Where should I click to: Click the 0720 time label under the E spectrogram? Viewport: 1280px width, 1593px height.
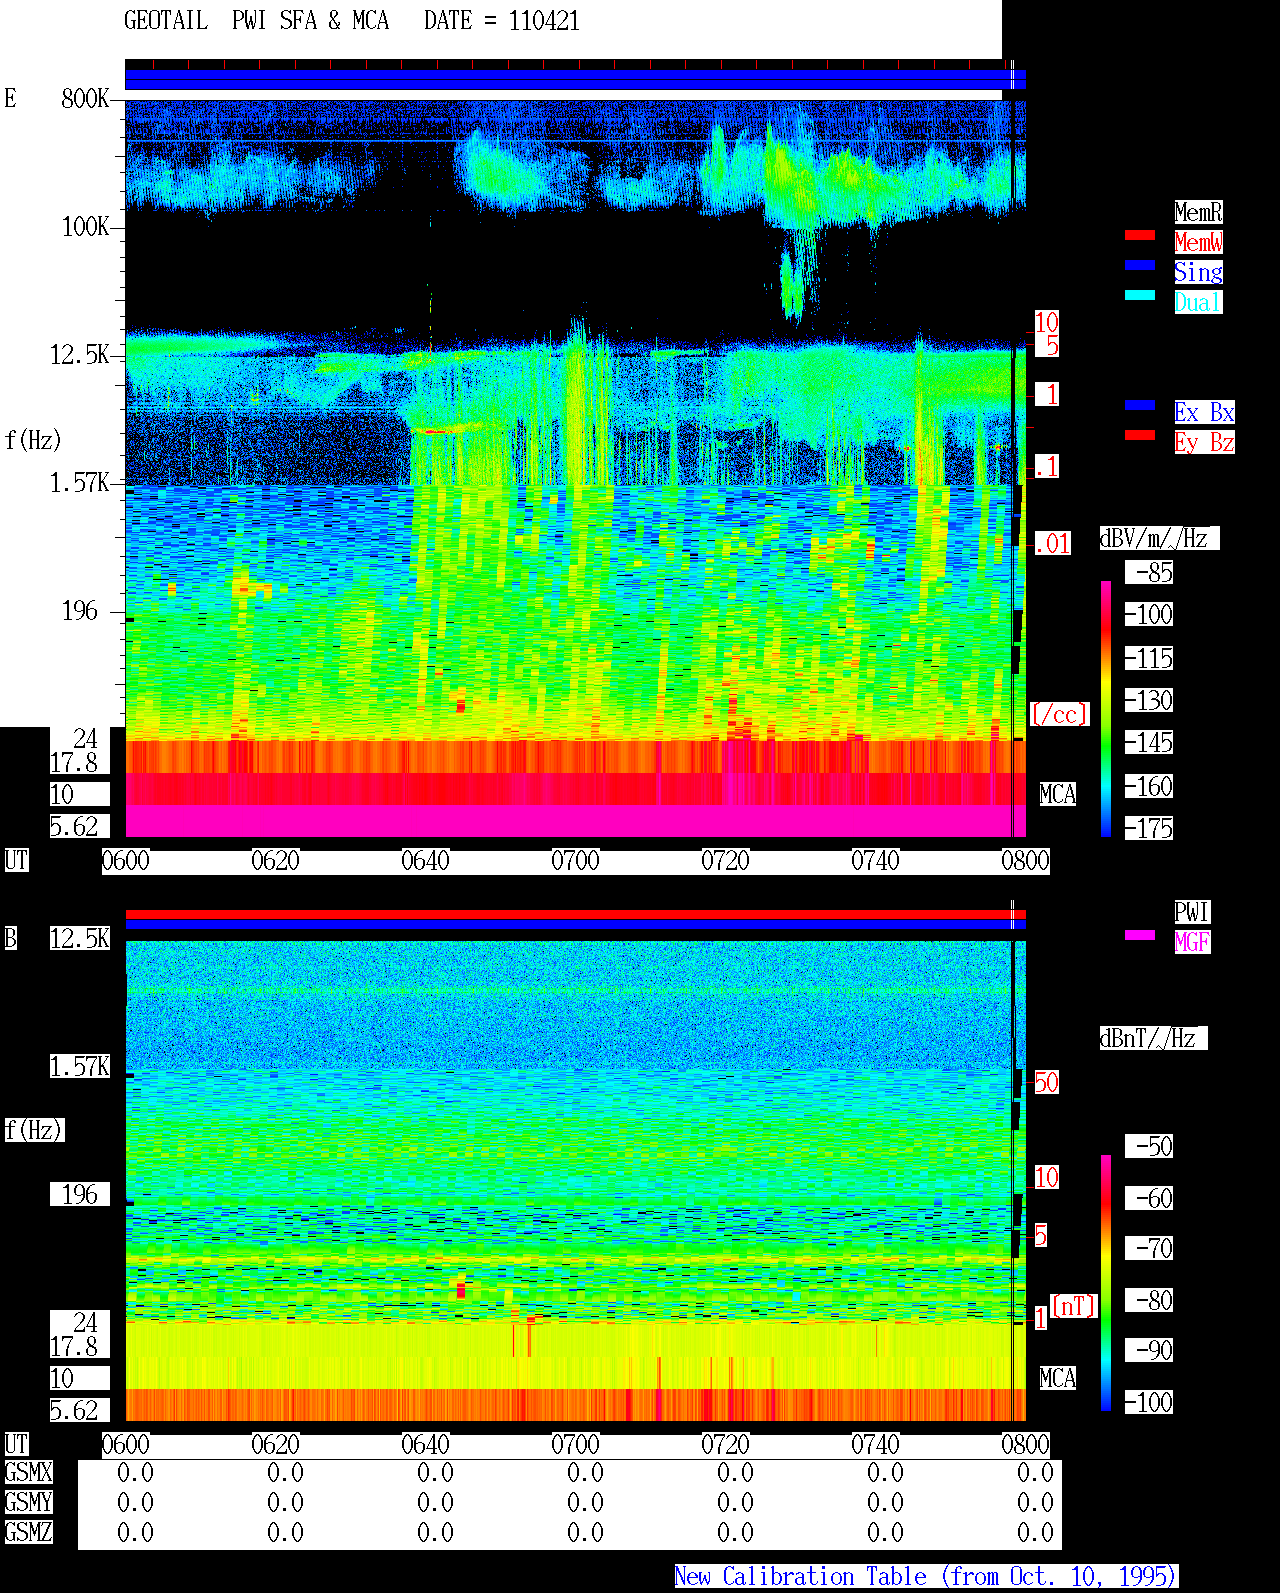click(726, 860)
